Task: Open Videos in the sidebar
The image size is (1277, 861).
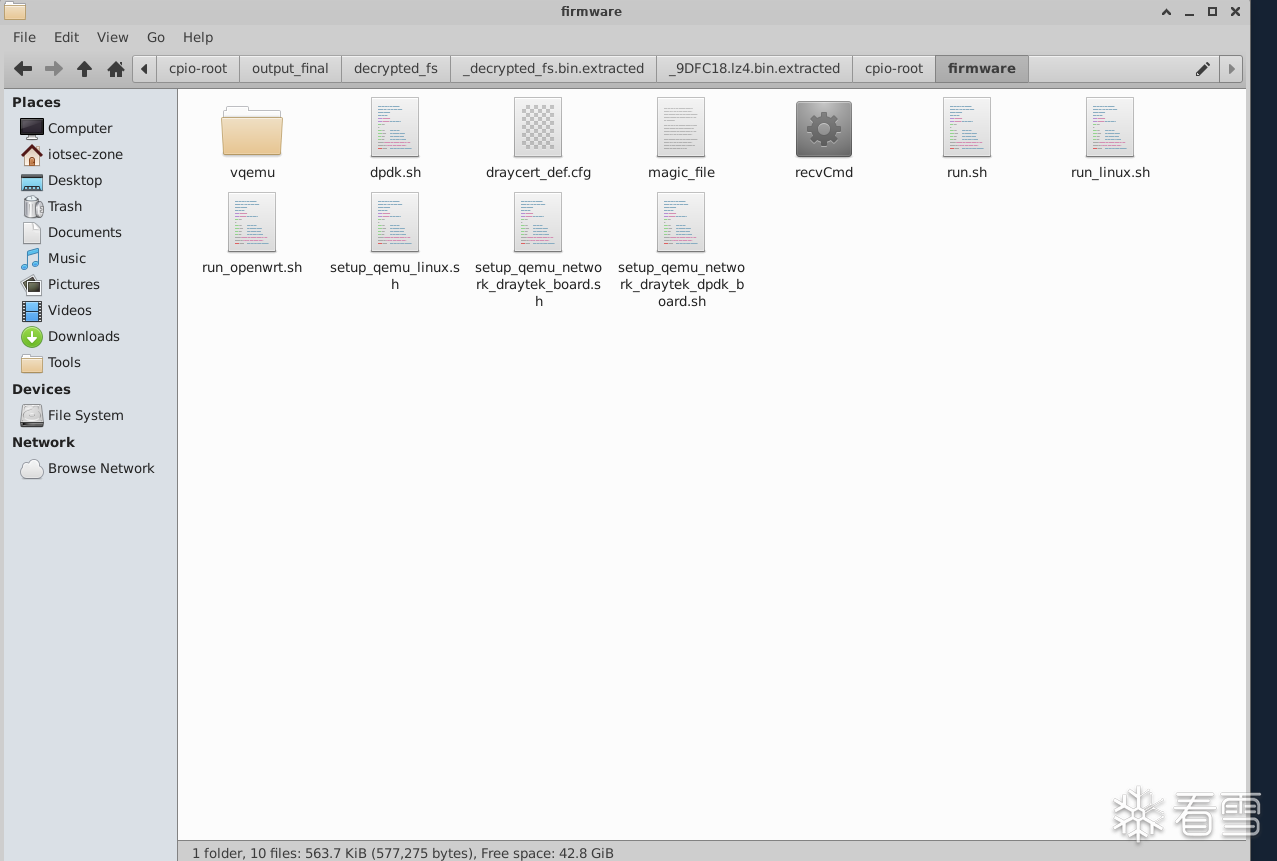Action: [90, 310]
